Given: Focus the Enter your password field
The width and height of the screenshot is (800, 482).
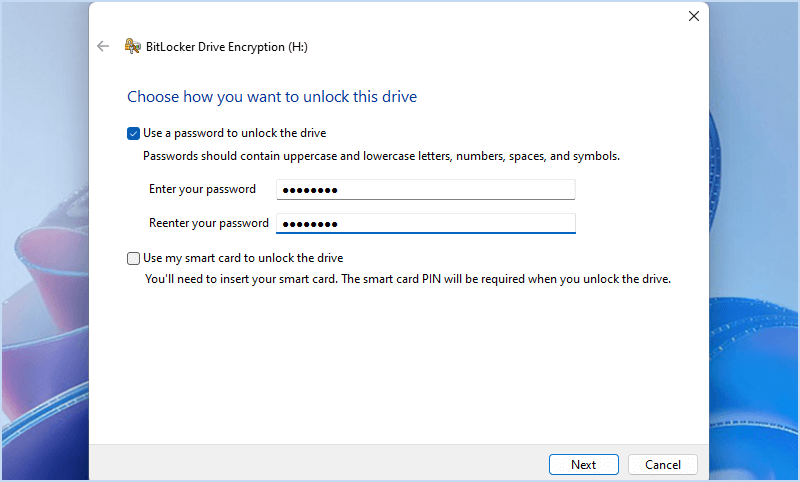Looking at the screenshot, I should click(425, 190).
